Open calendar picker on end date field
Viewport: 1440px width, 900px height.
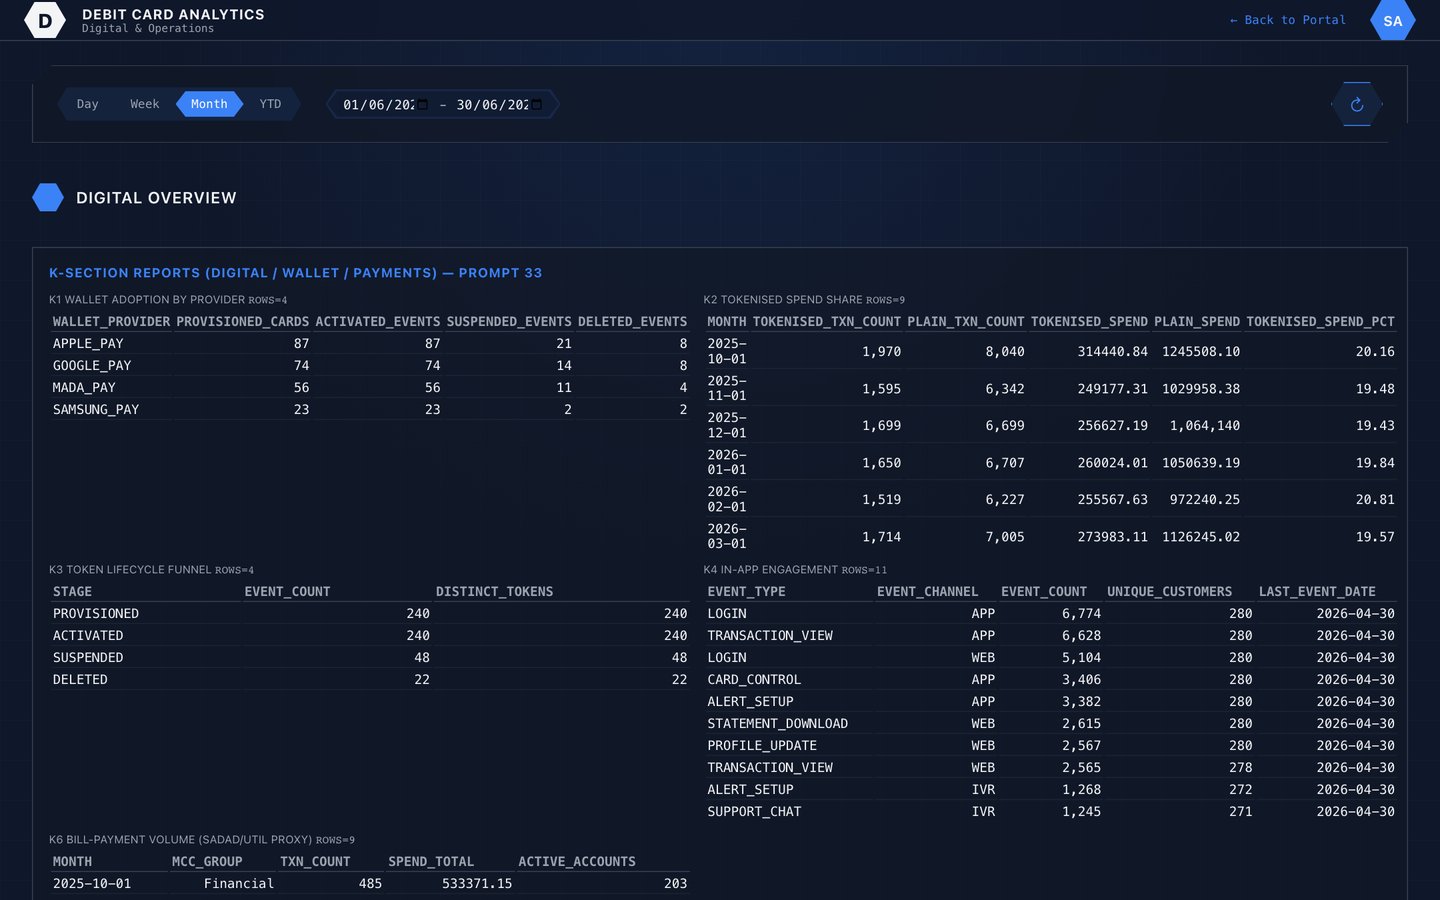(536, 105)
